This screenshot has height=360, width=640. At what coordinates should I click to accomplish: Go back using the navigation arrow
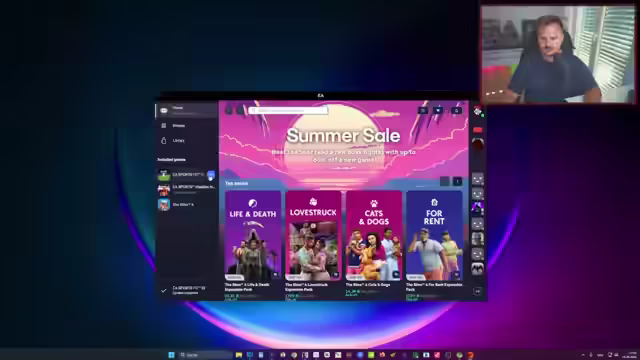[x=229, y=110]
